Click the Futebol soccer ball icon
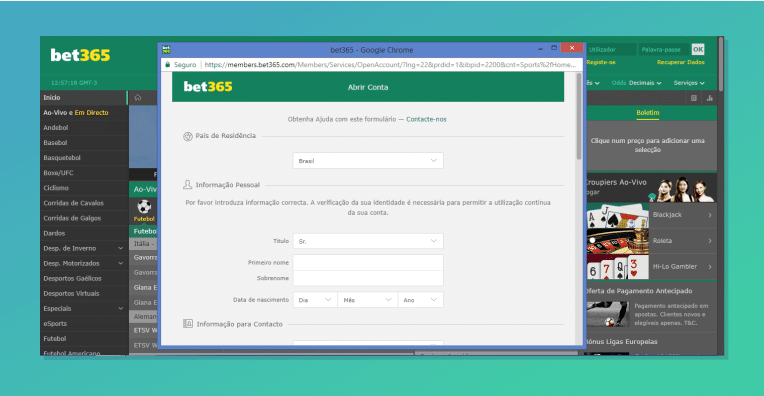Viewport: 764px width, 396px height. [x=144, y=207]
